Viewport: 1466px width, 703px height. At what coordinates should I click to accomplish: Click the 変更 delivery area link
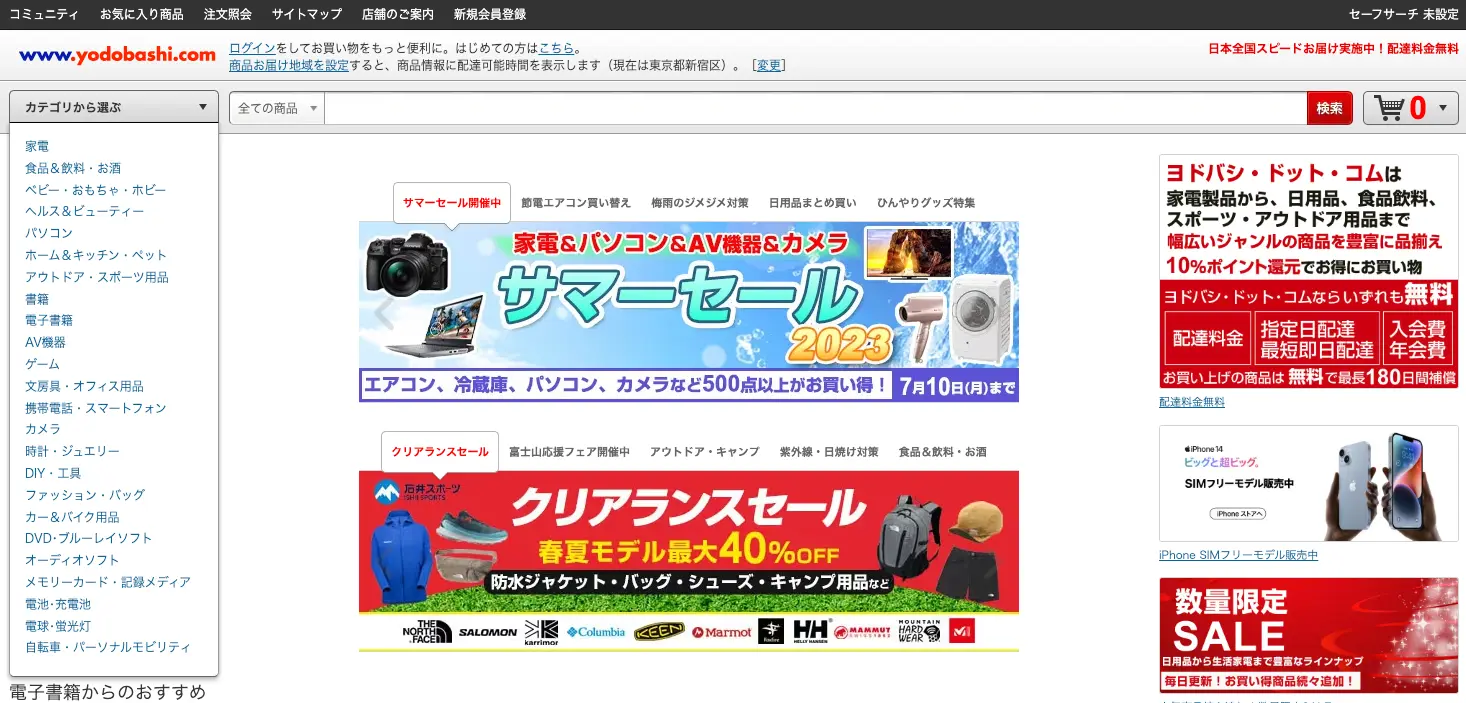(x=769, y=65)
